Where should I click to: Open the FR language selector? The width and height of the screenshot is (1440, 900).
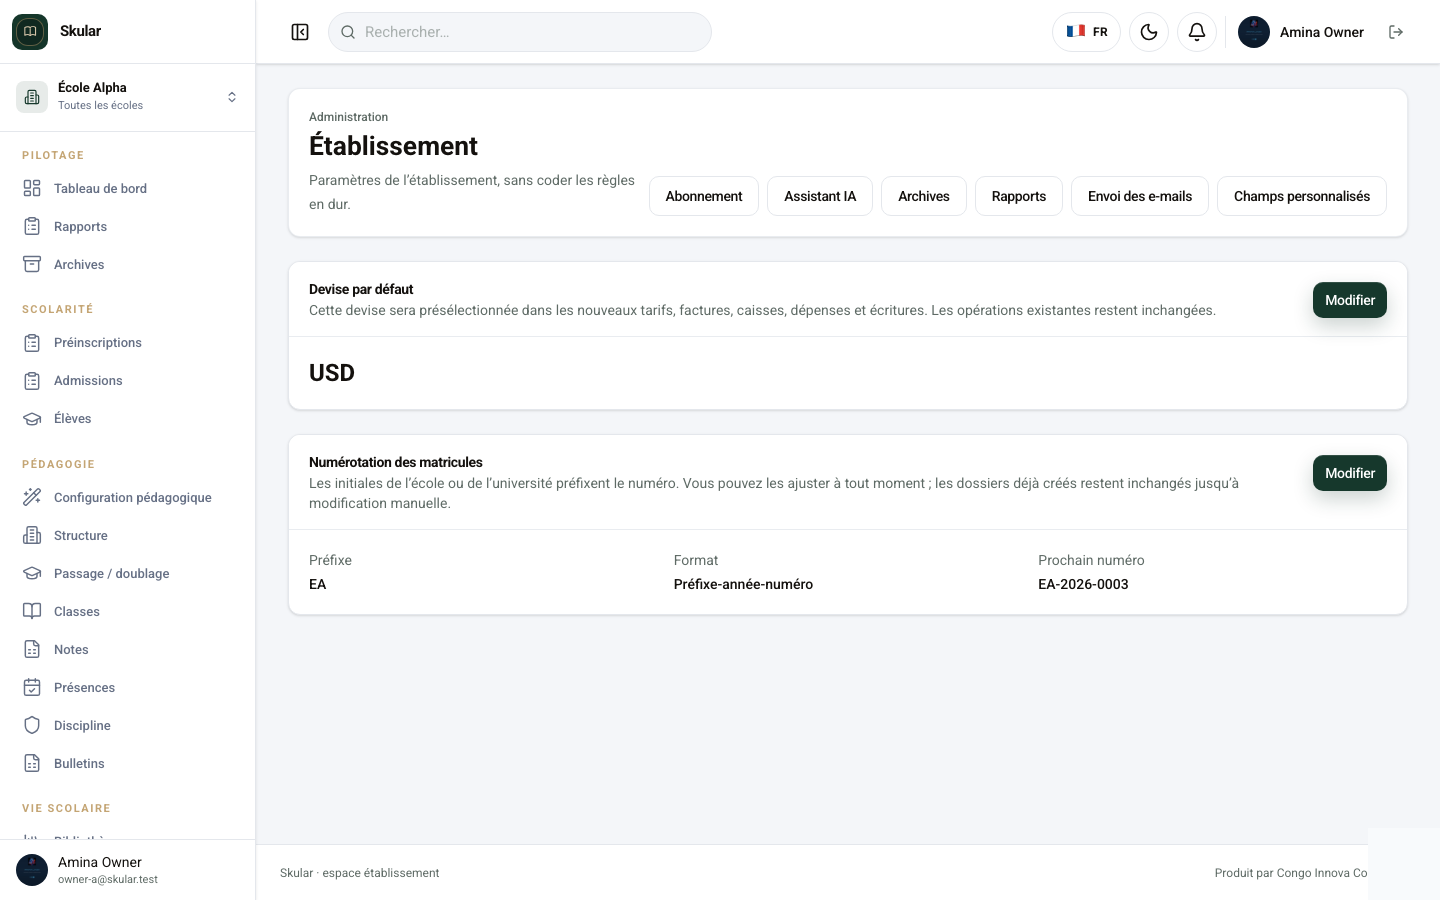[1086, 32]
